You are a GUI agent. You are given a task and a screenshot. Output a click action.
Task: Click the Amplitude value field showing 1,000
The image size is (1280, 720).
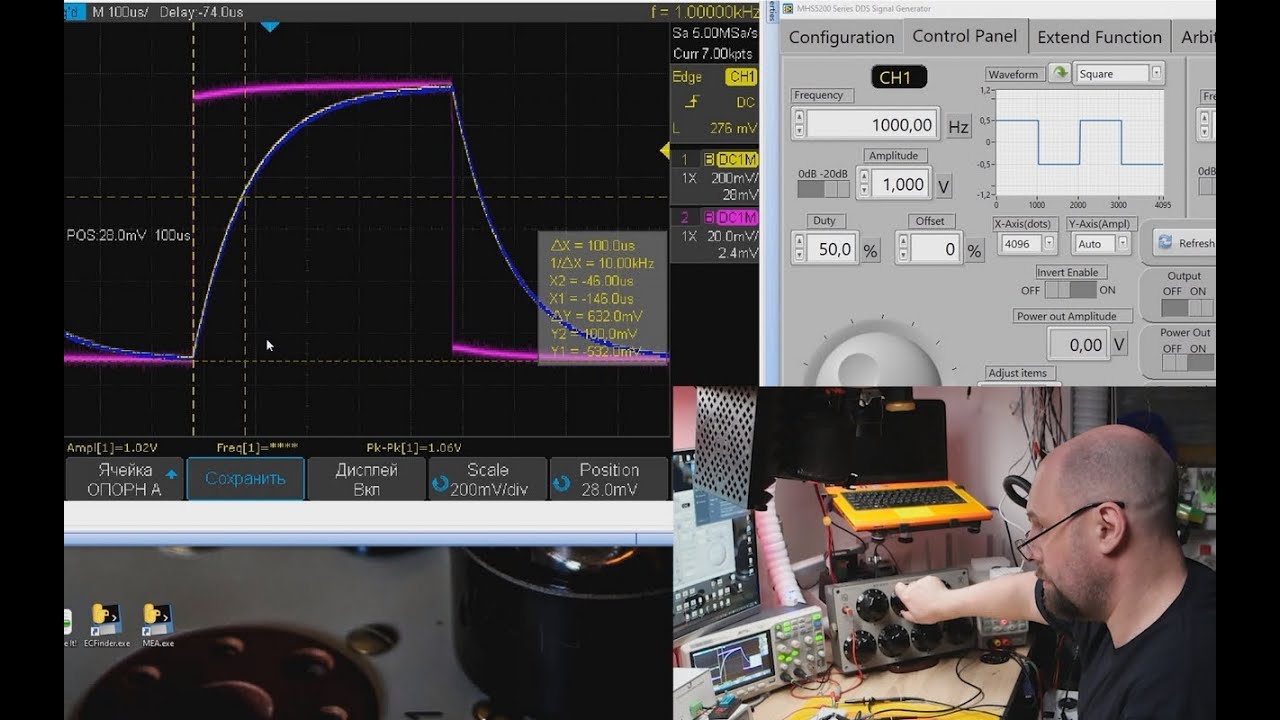(901, 184)
